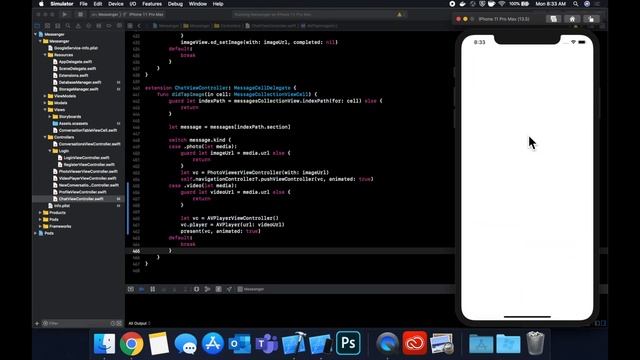Open the Debug menu
This screenshot has height=360, width=640.
175,4
